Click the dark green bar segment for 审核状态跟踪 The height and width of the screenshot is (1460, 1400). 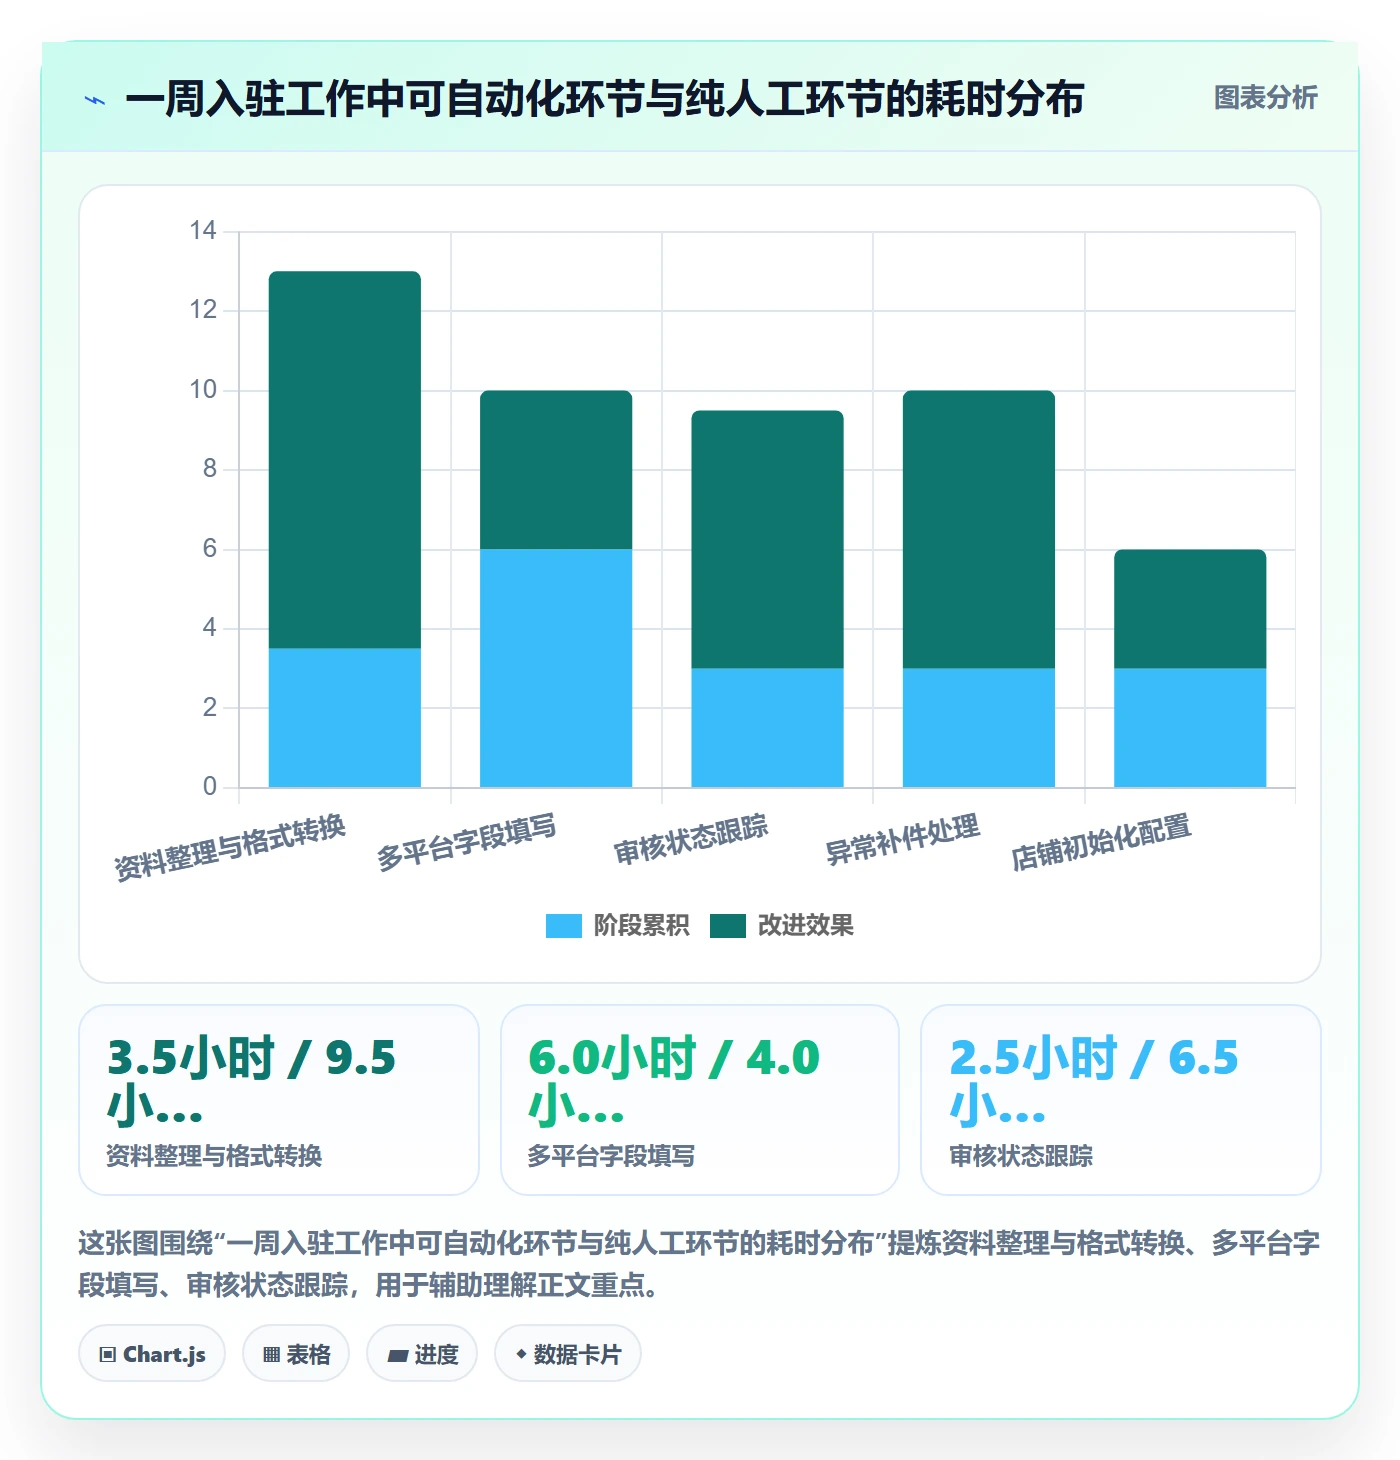point(767,539)
